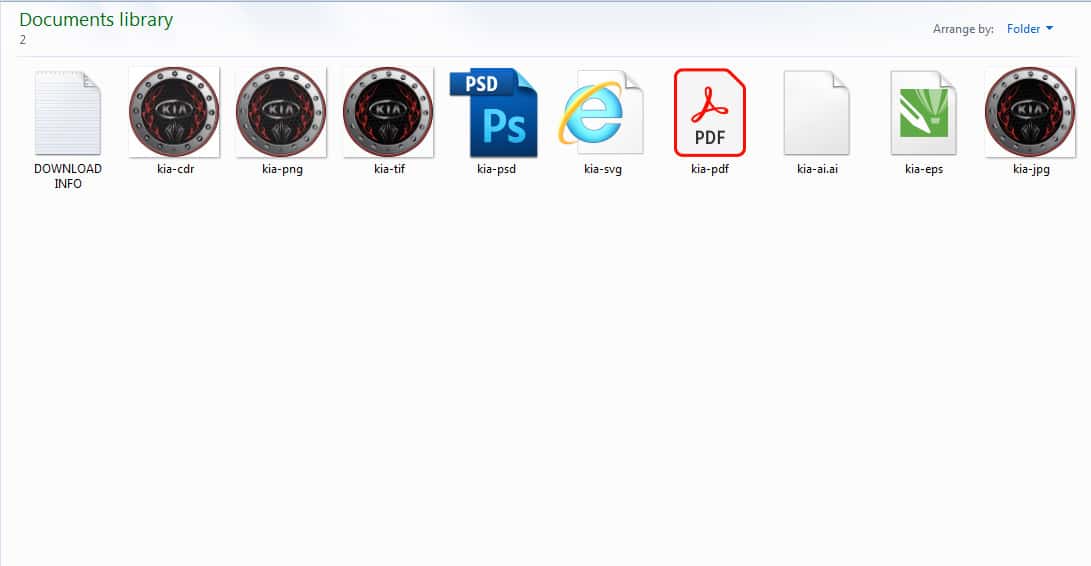
Task: Select the green CorelDRAW kia-eps icon
Action: coord(923,113)
